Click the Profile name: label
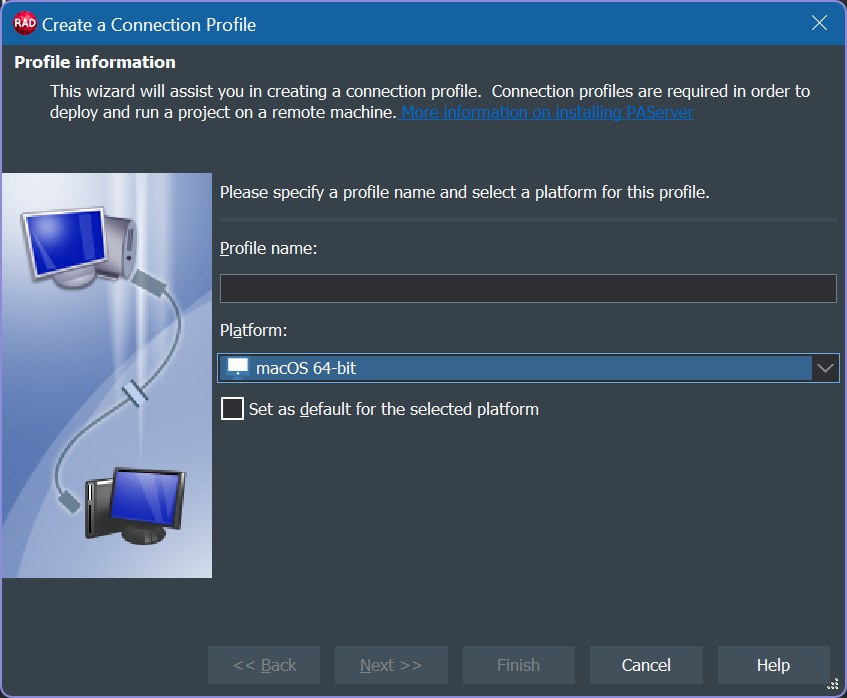The image size is (847, 698). point(268,249)
